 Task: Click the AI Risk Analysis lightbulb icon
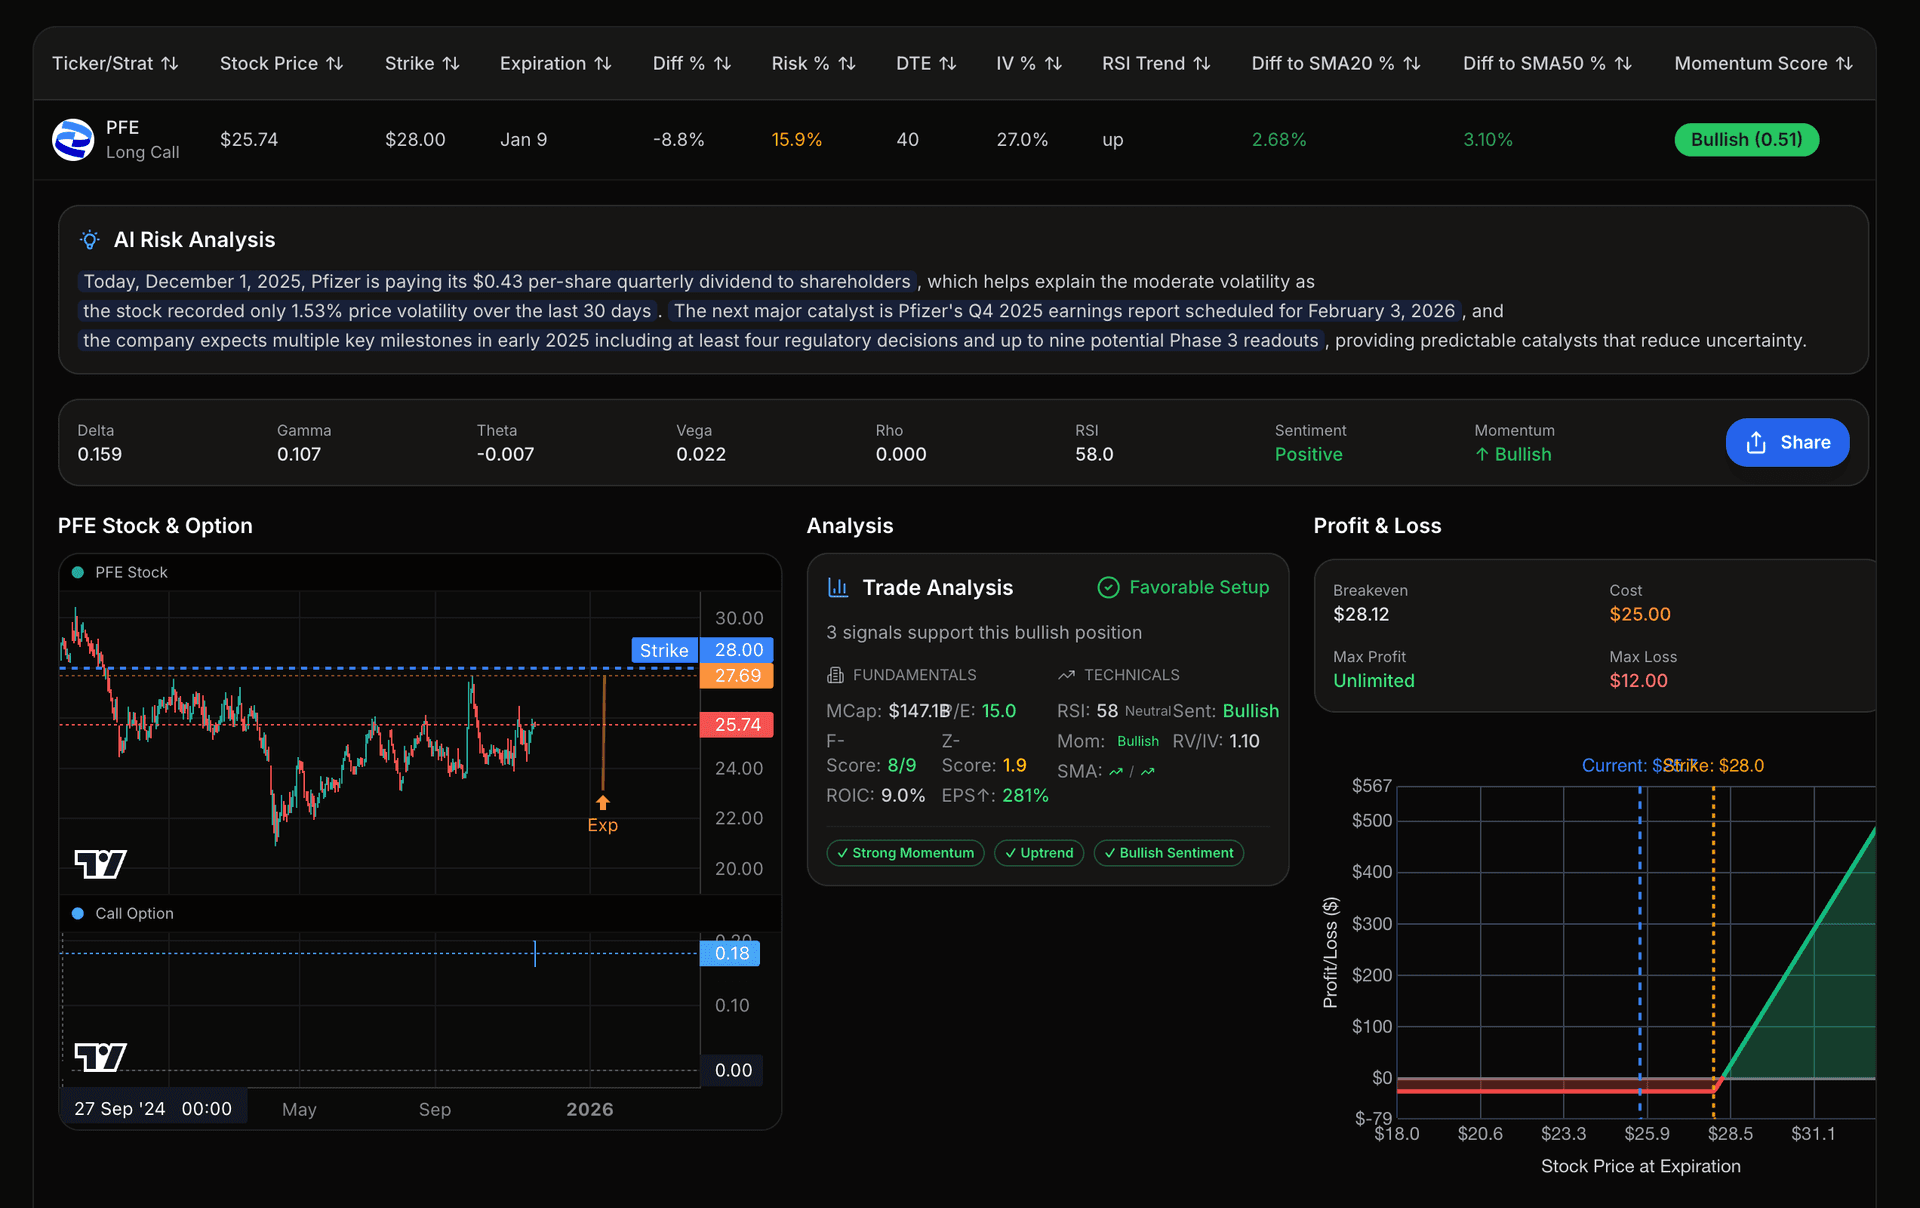point(90,239)
